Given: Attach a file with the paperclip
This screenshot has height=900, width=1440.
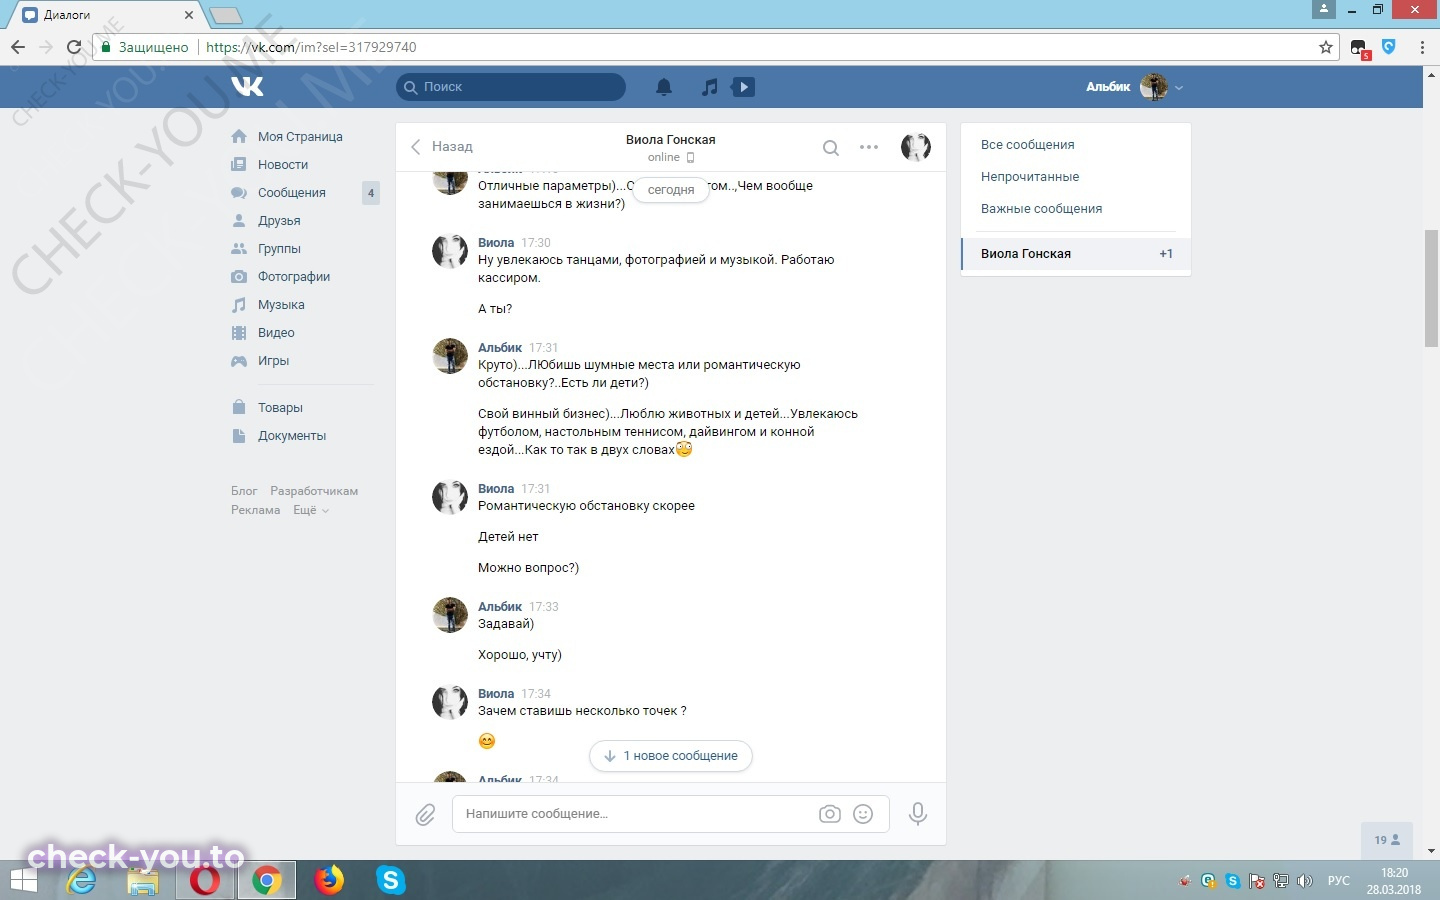Looking at the screenshot, I should [426, 815].
